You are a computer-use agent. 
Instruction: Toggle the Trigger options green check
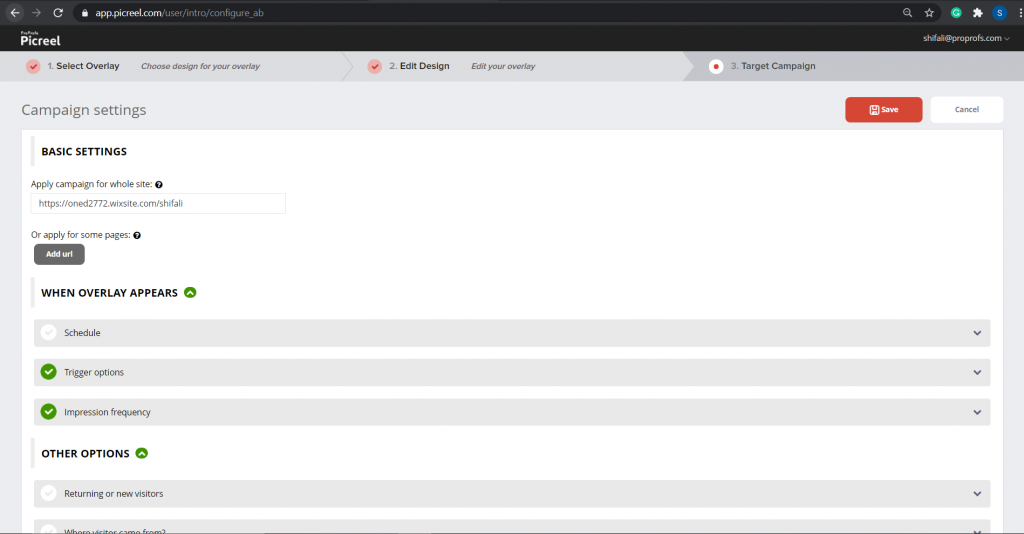click(x=48, y=372)
